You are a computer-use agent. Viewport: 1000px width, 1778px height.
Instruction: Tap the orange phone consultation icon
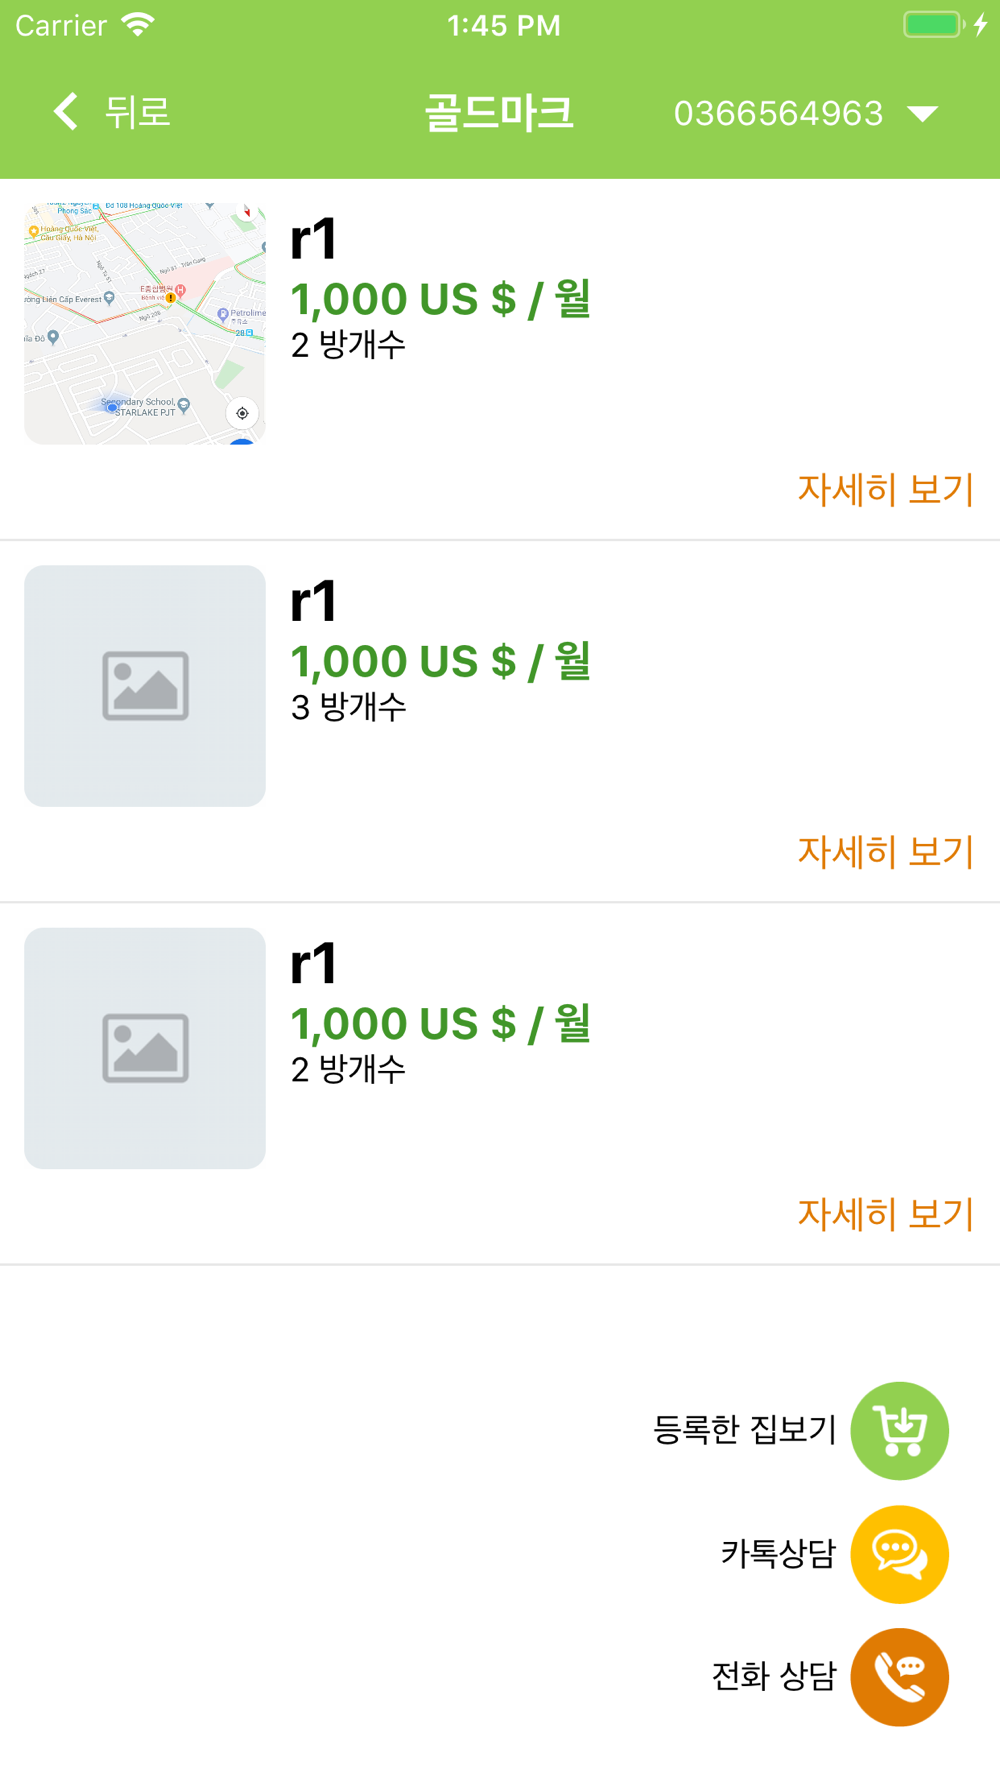point(899,1677)
